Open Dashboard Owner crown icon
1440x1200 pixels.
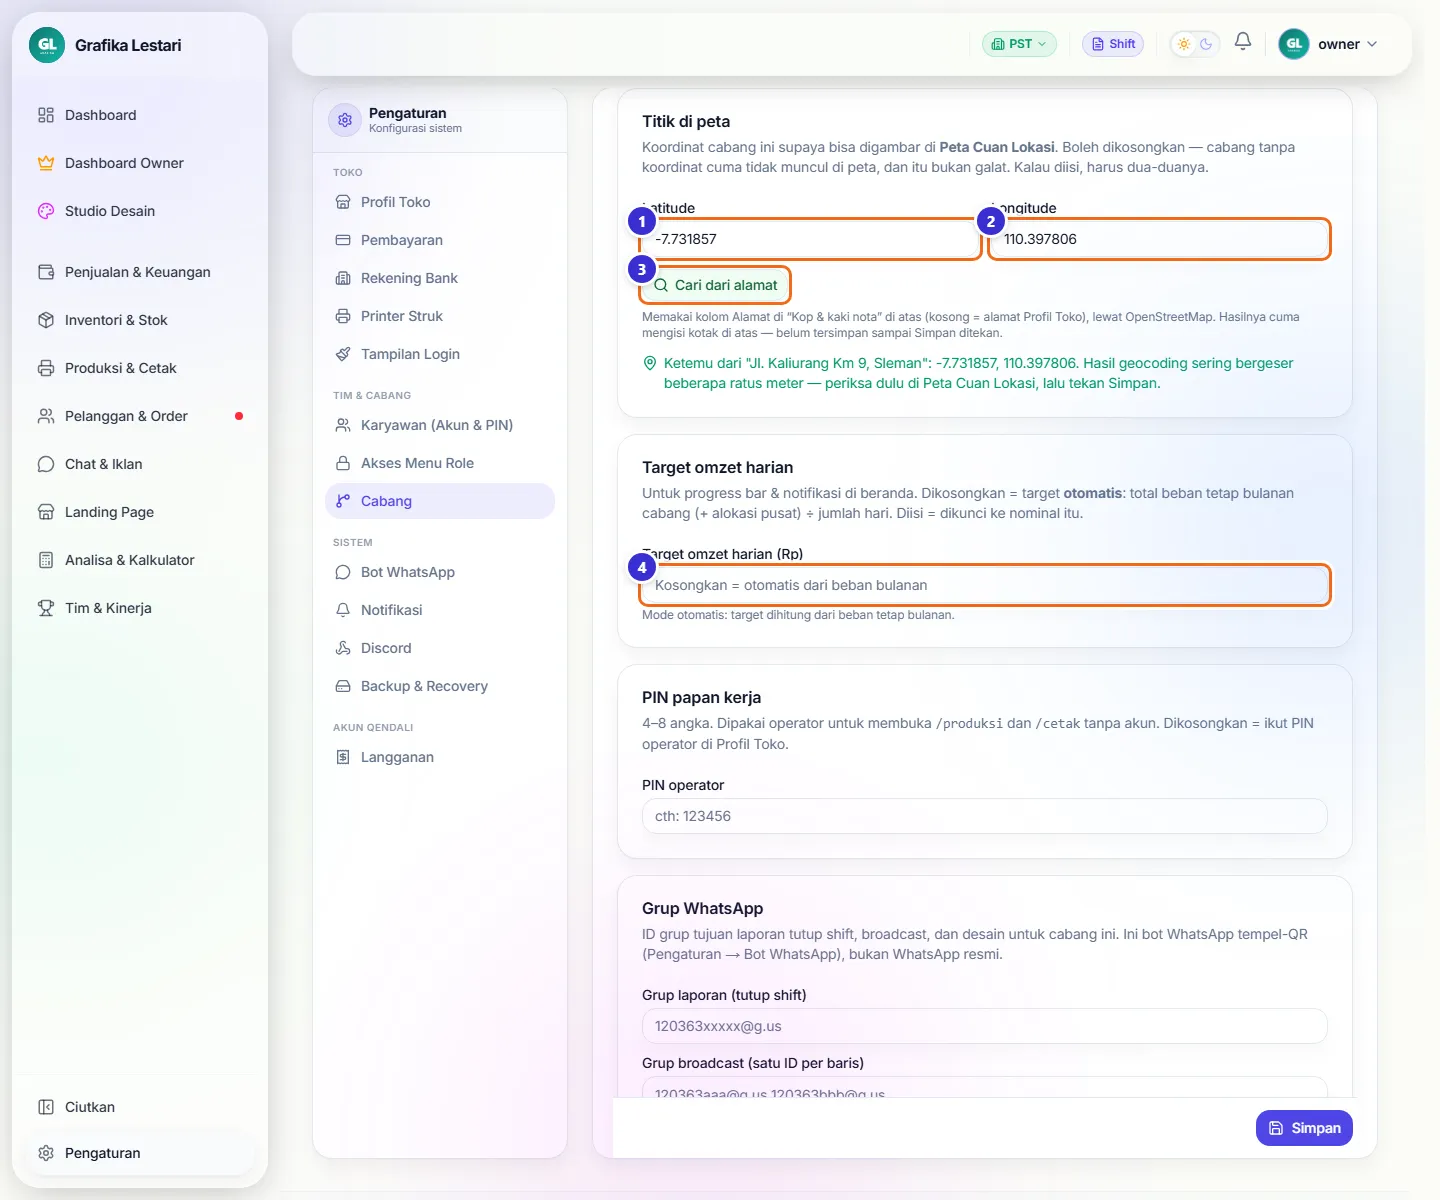click(x=46, y=163)
